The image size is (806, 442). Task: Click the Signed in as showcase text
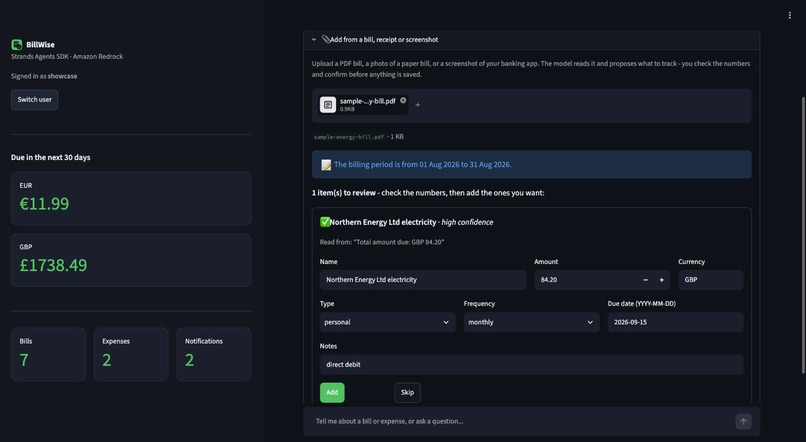[x=44, y=76]
